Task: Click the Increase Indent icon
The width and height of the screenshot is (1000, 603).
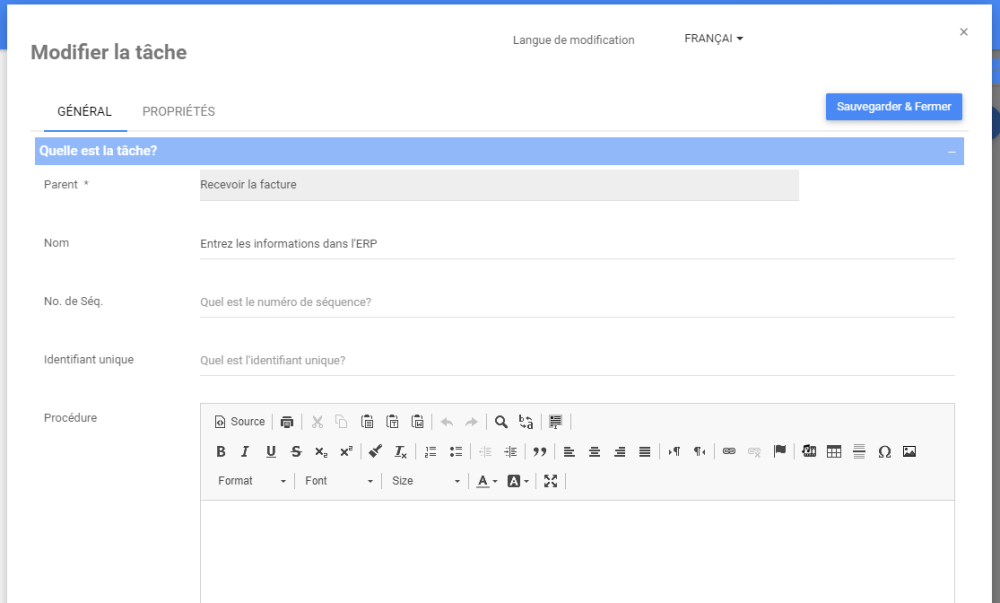Action: coord(510,451)
